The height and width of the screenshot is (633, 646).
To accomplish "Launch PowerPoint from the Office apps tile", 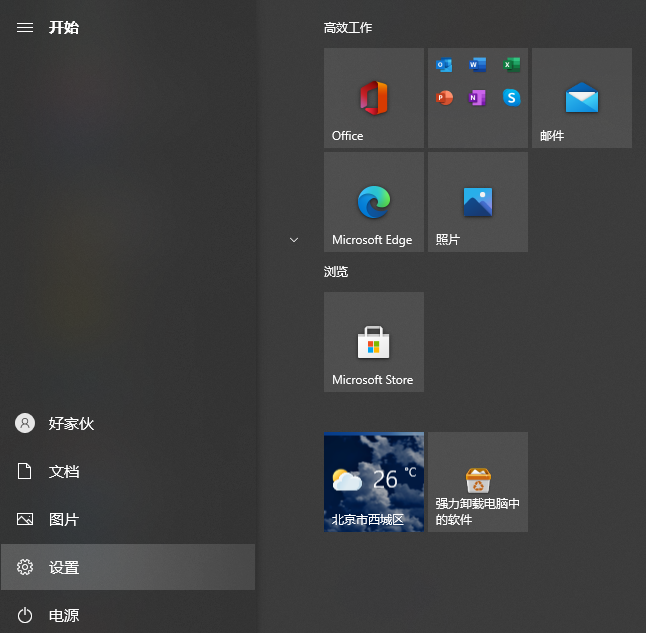I will tap(444, 98).
